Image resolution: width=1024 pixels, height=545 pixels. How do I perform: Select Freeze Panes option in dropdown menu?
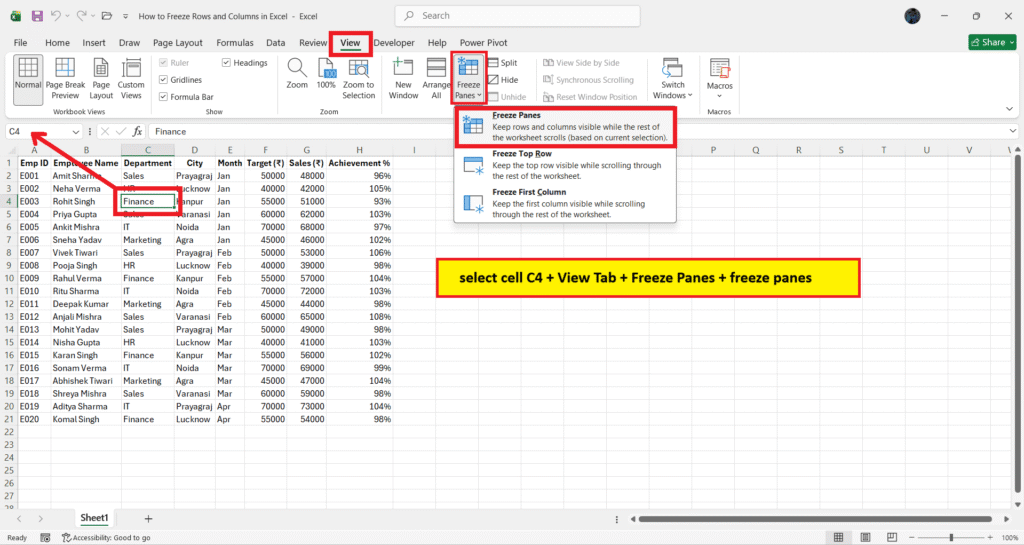click(565, 126)
